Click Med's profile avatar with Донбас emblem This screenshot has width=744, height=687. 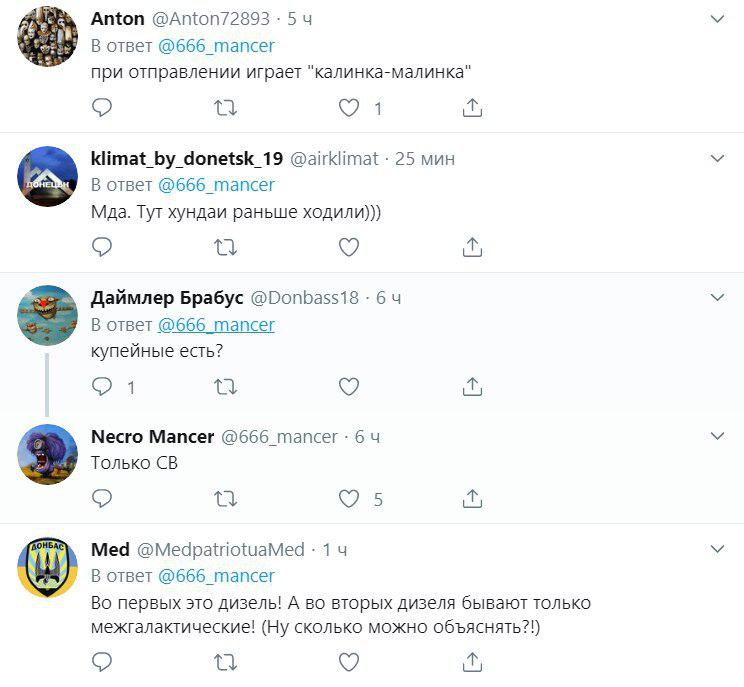(48, 568)
